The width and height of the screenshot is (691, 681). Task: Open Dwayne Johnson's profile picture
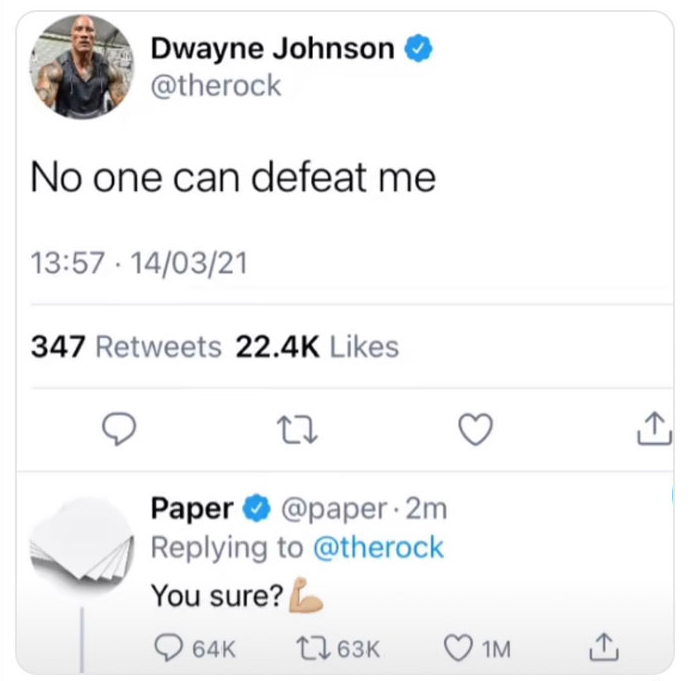(82, 67)
